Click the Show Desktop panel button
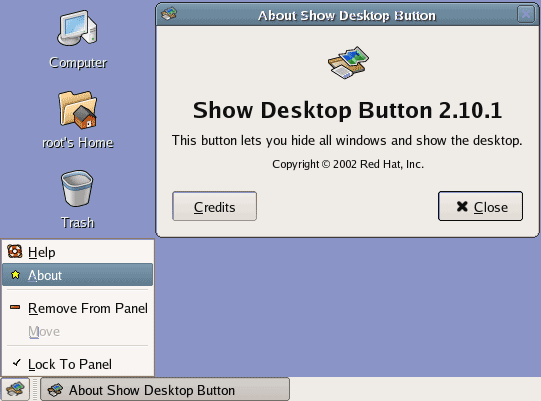 (x=15, y=389)
